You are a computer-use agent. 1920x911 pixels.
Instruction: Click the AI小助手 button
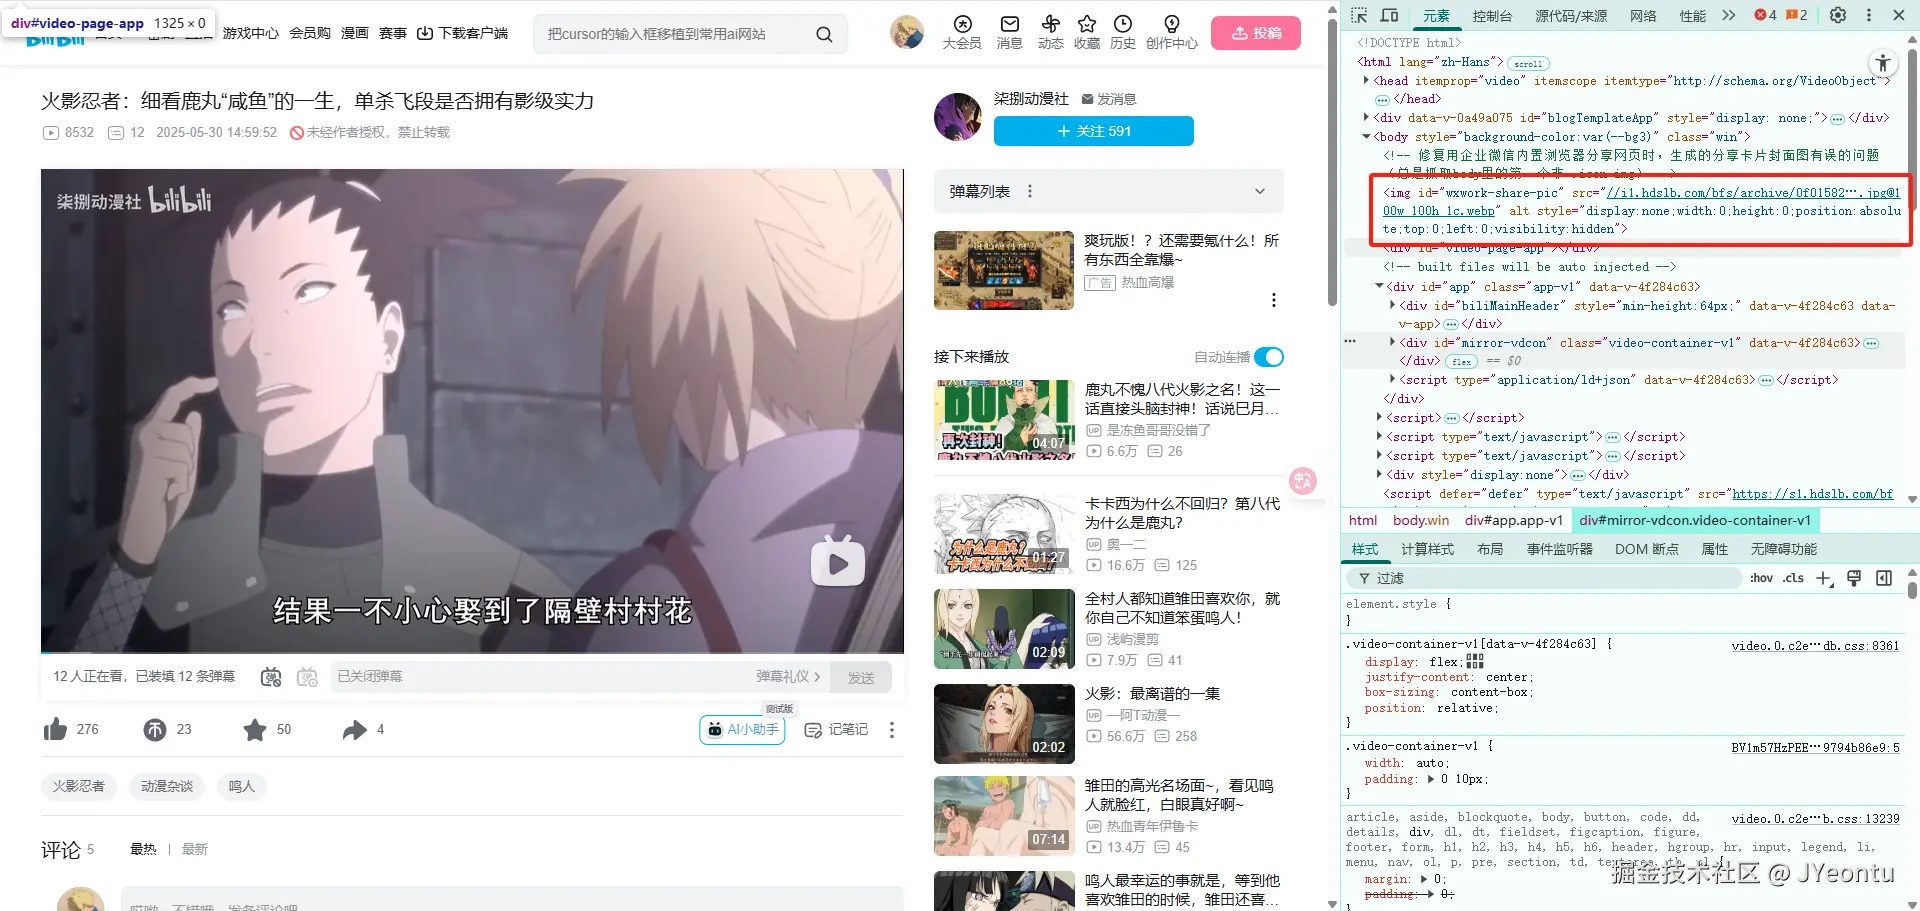(742, 730)
